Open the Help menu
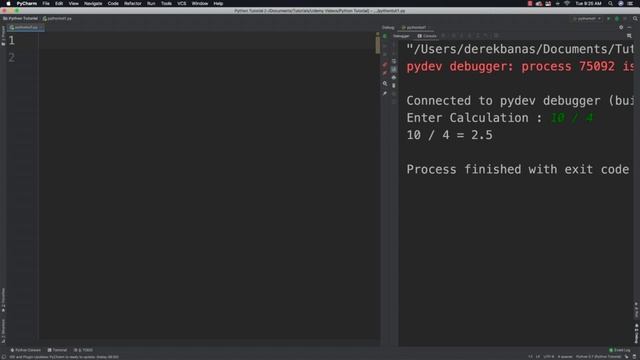The height and width of the screenshot is (360, 640). (x=218, y=3)
